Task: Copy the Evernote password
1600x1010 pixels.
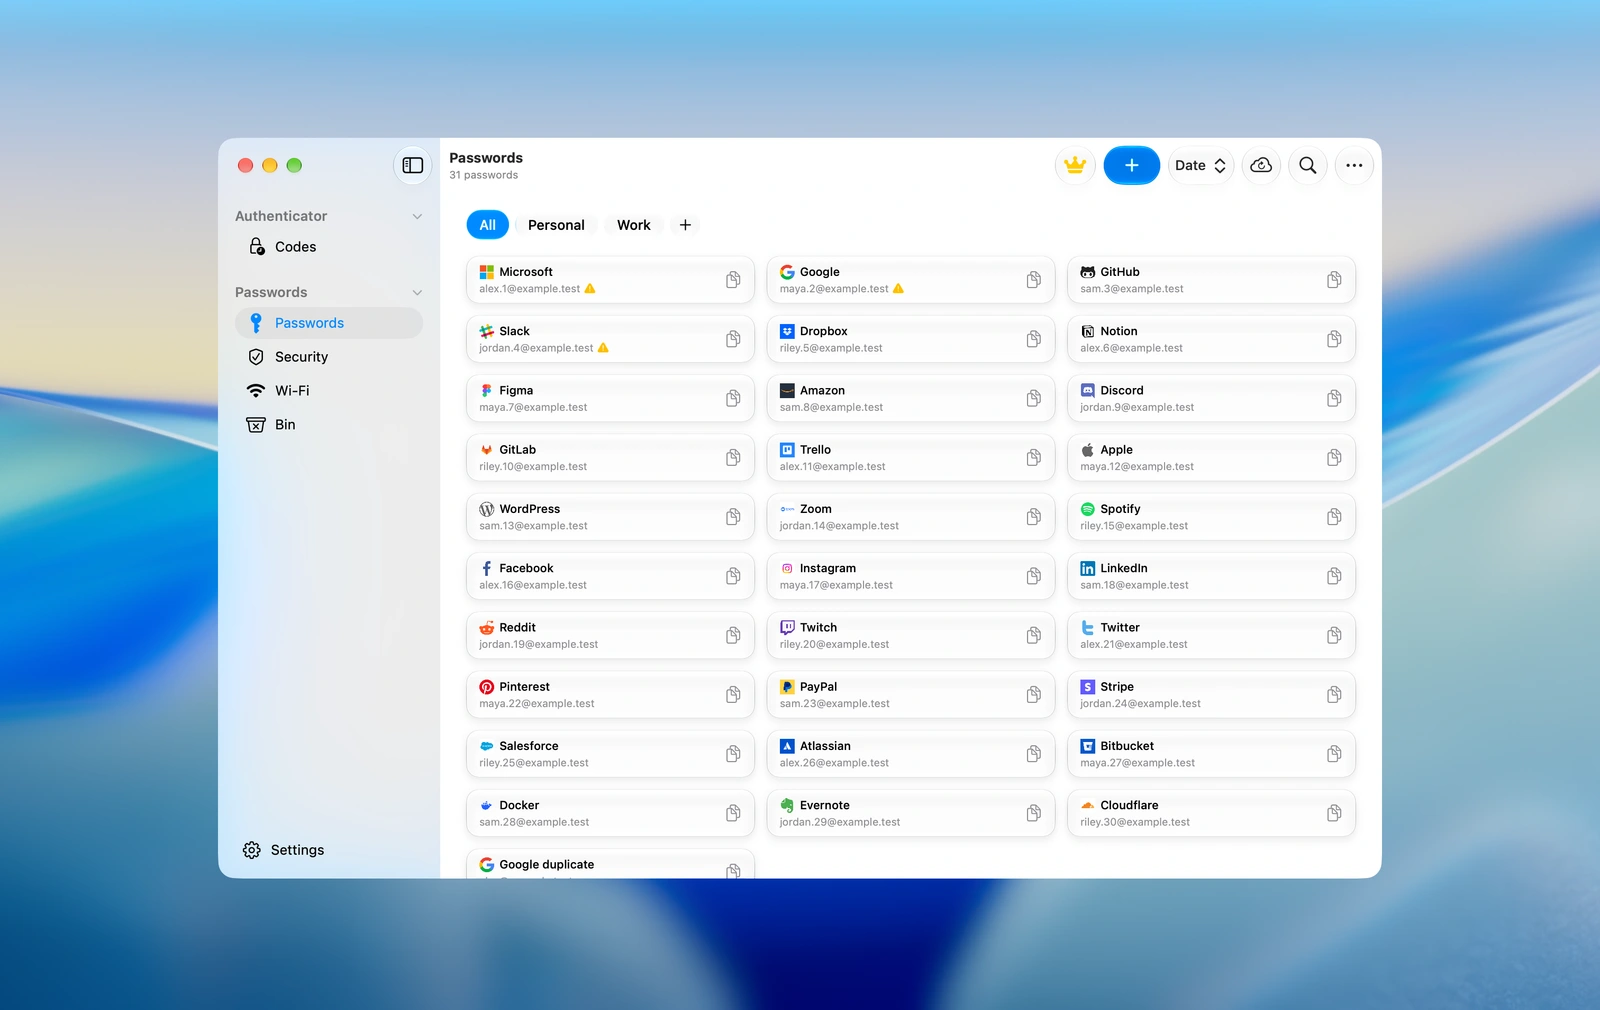Action: point(1034,813)
